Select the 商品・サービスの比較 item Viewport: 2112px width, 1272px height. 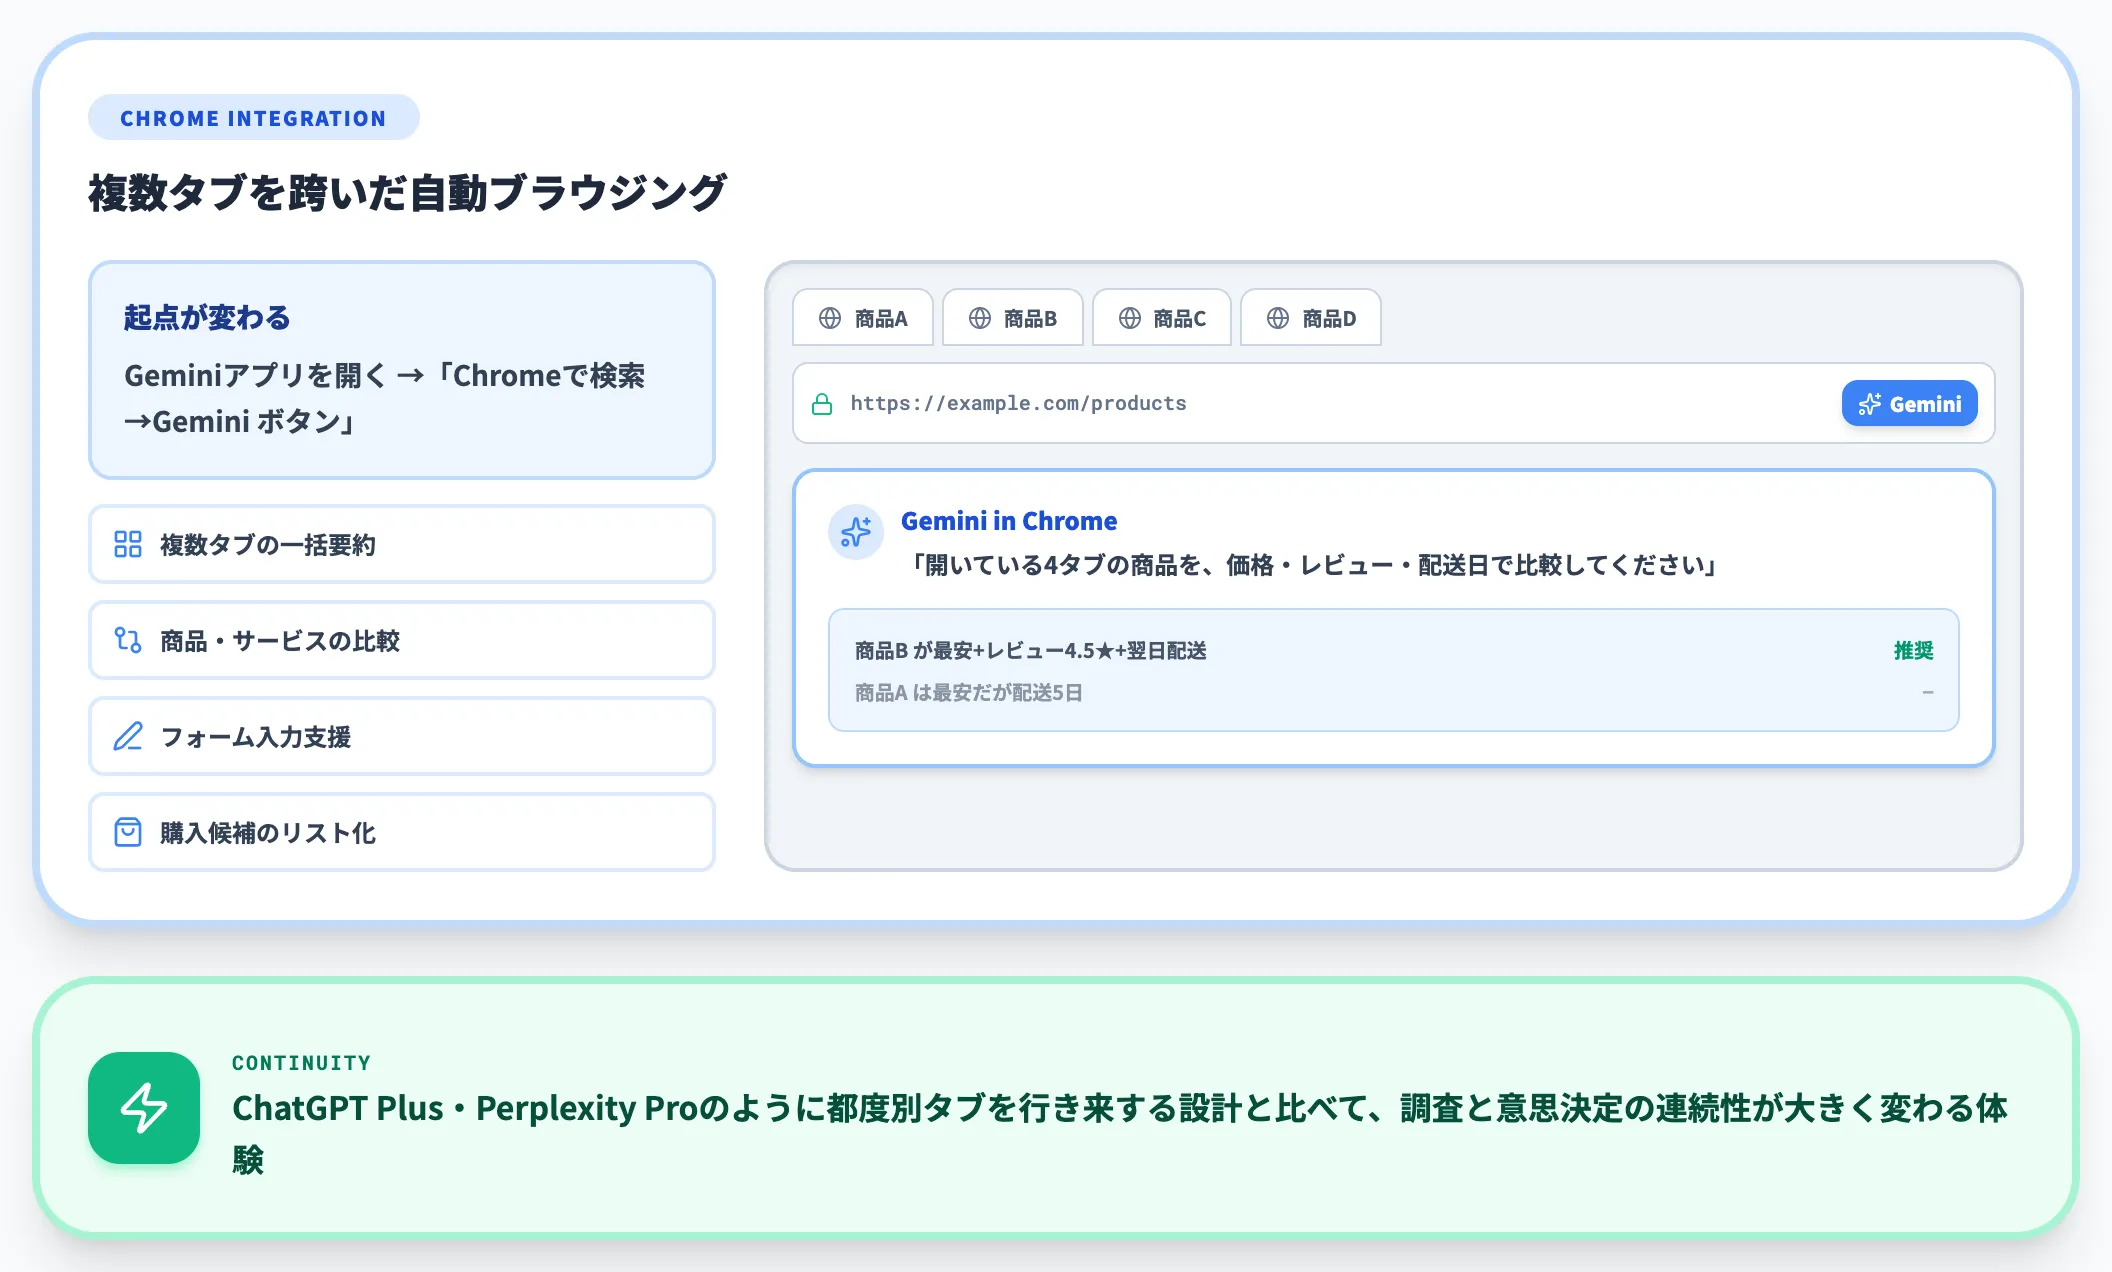[402, 640]
